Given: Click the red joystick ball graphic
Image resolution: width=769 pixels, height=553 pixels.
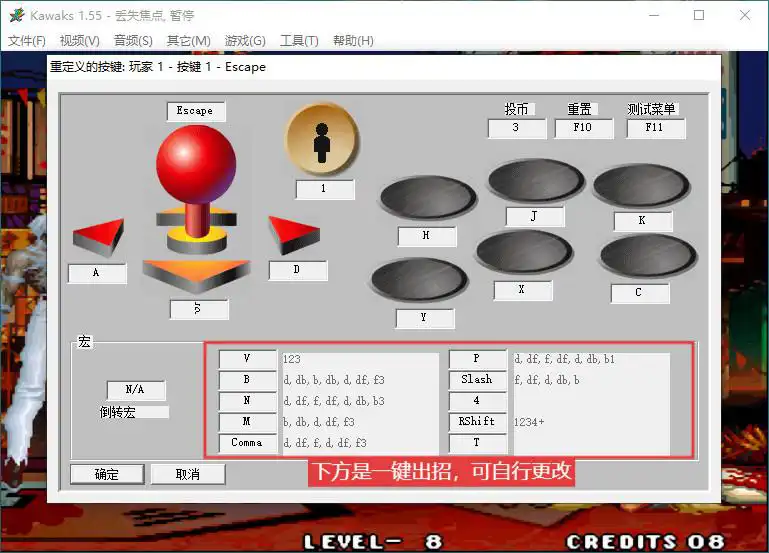Looking at the screenshot, I should pyautogui.click(x=196, y=164).
